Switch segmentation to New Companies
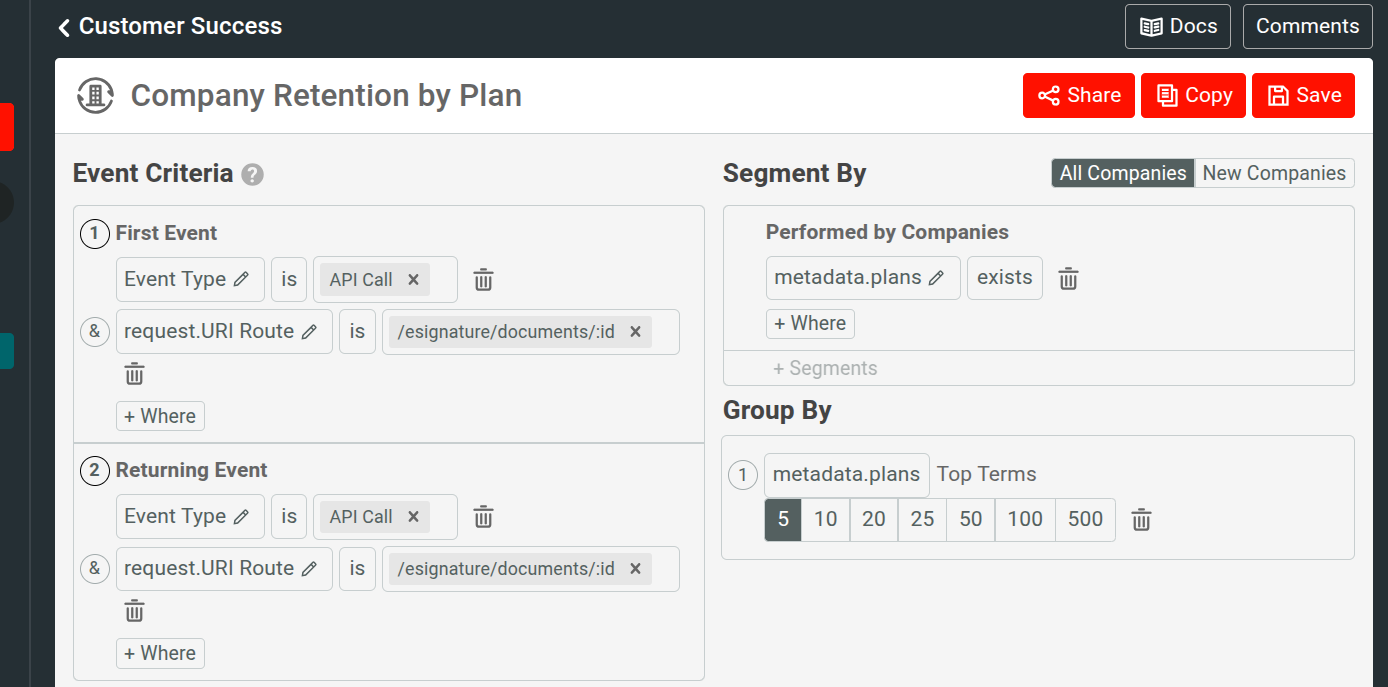Viewport: 1388px width, 687px height. 1274,172
